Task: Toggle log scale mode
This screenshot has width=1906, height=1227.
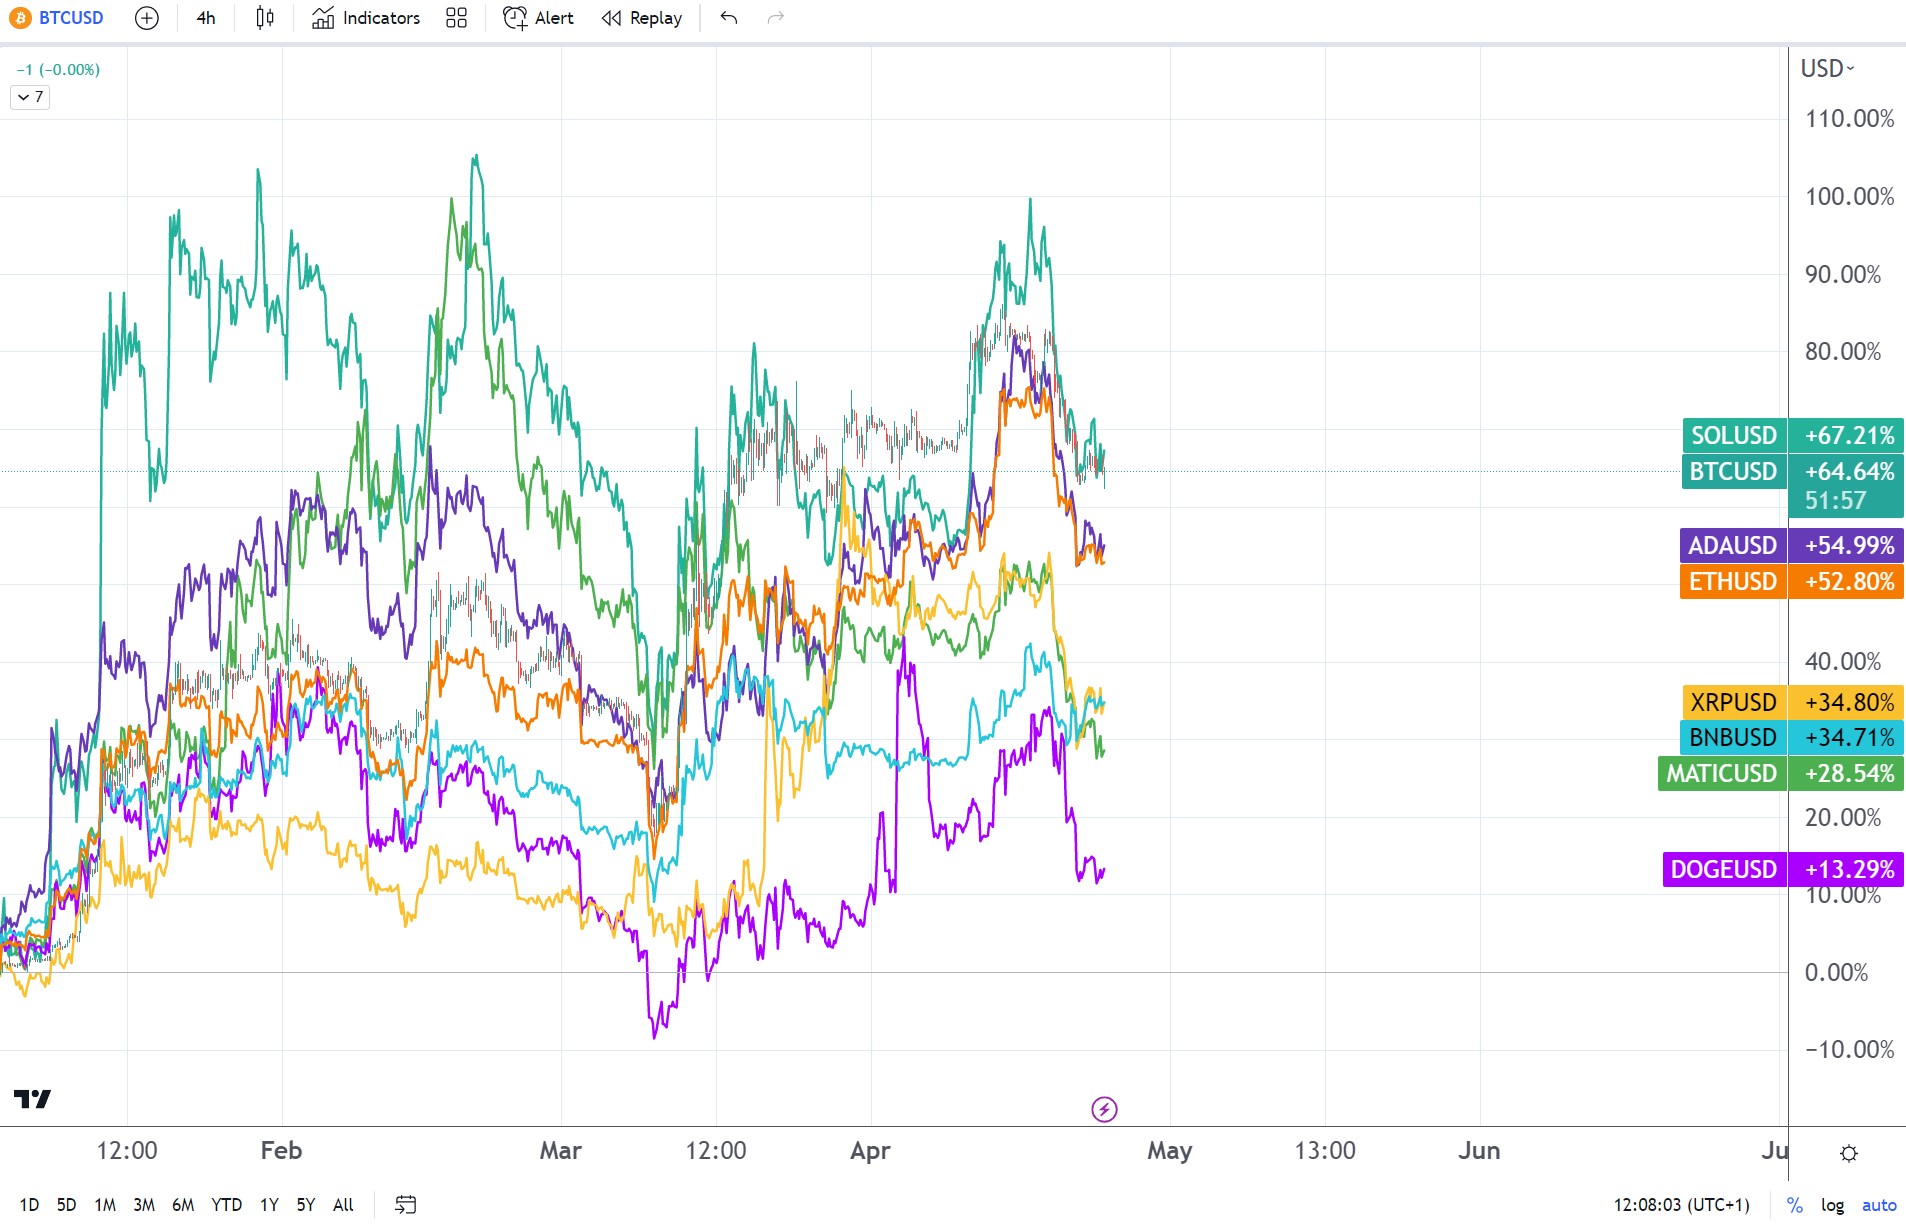Action: pyautogui.click(x=1832, y=1205)
